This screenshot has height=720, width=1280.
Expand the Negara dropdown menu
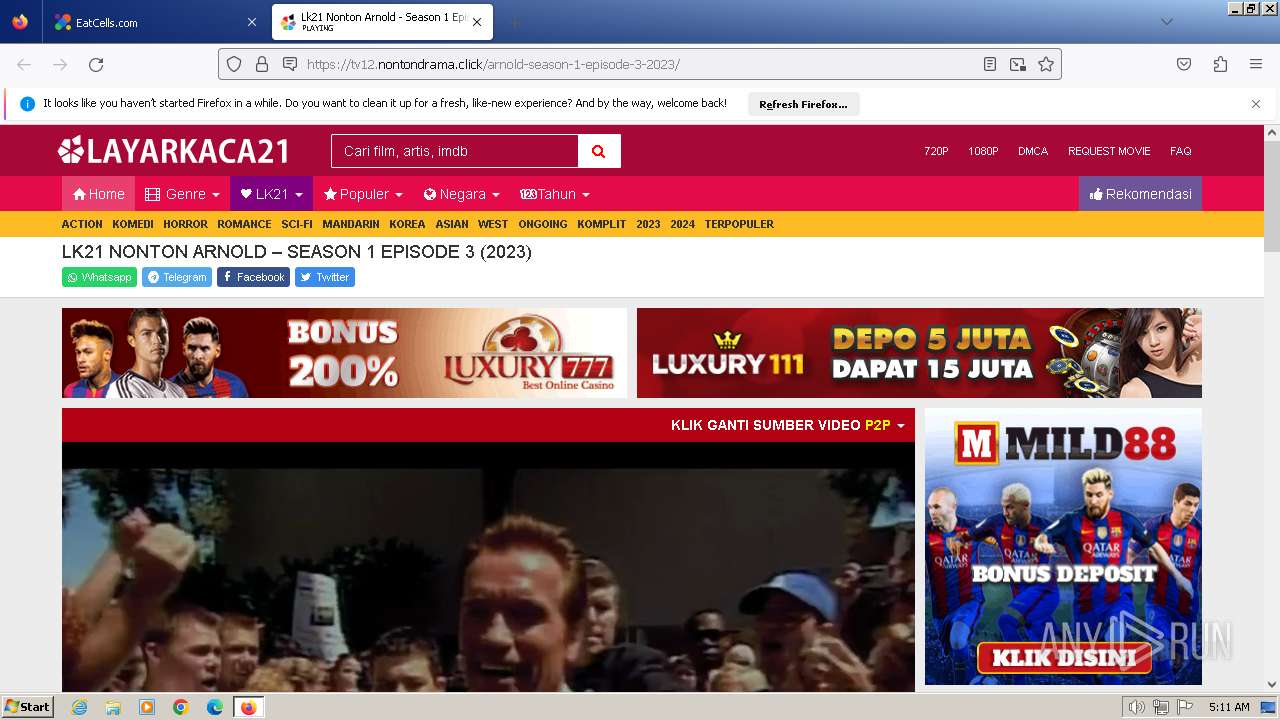pyautogui.click(x=461, y=194)
